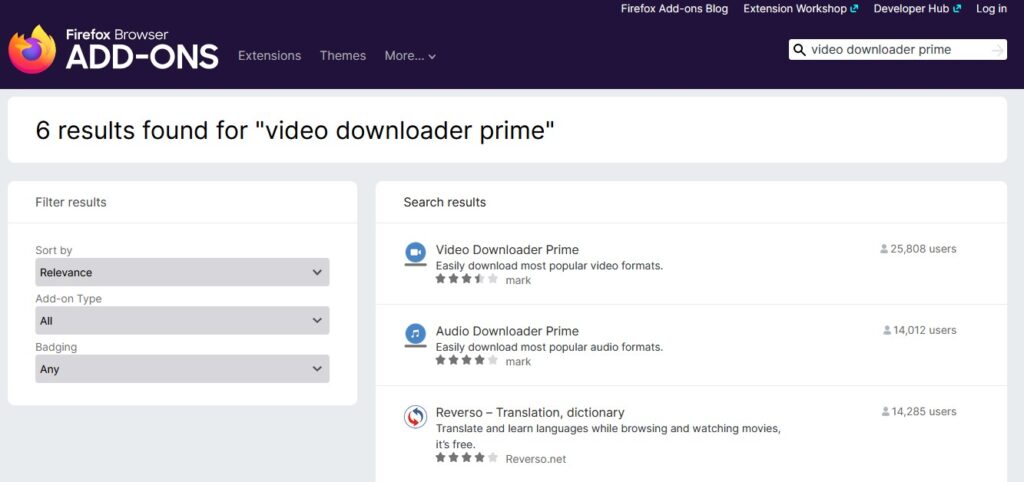Click the star rating for Audio Downloader Prime

(466, 360)
